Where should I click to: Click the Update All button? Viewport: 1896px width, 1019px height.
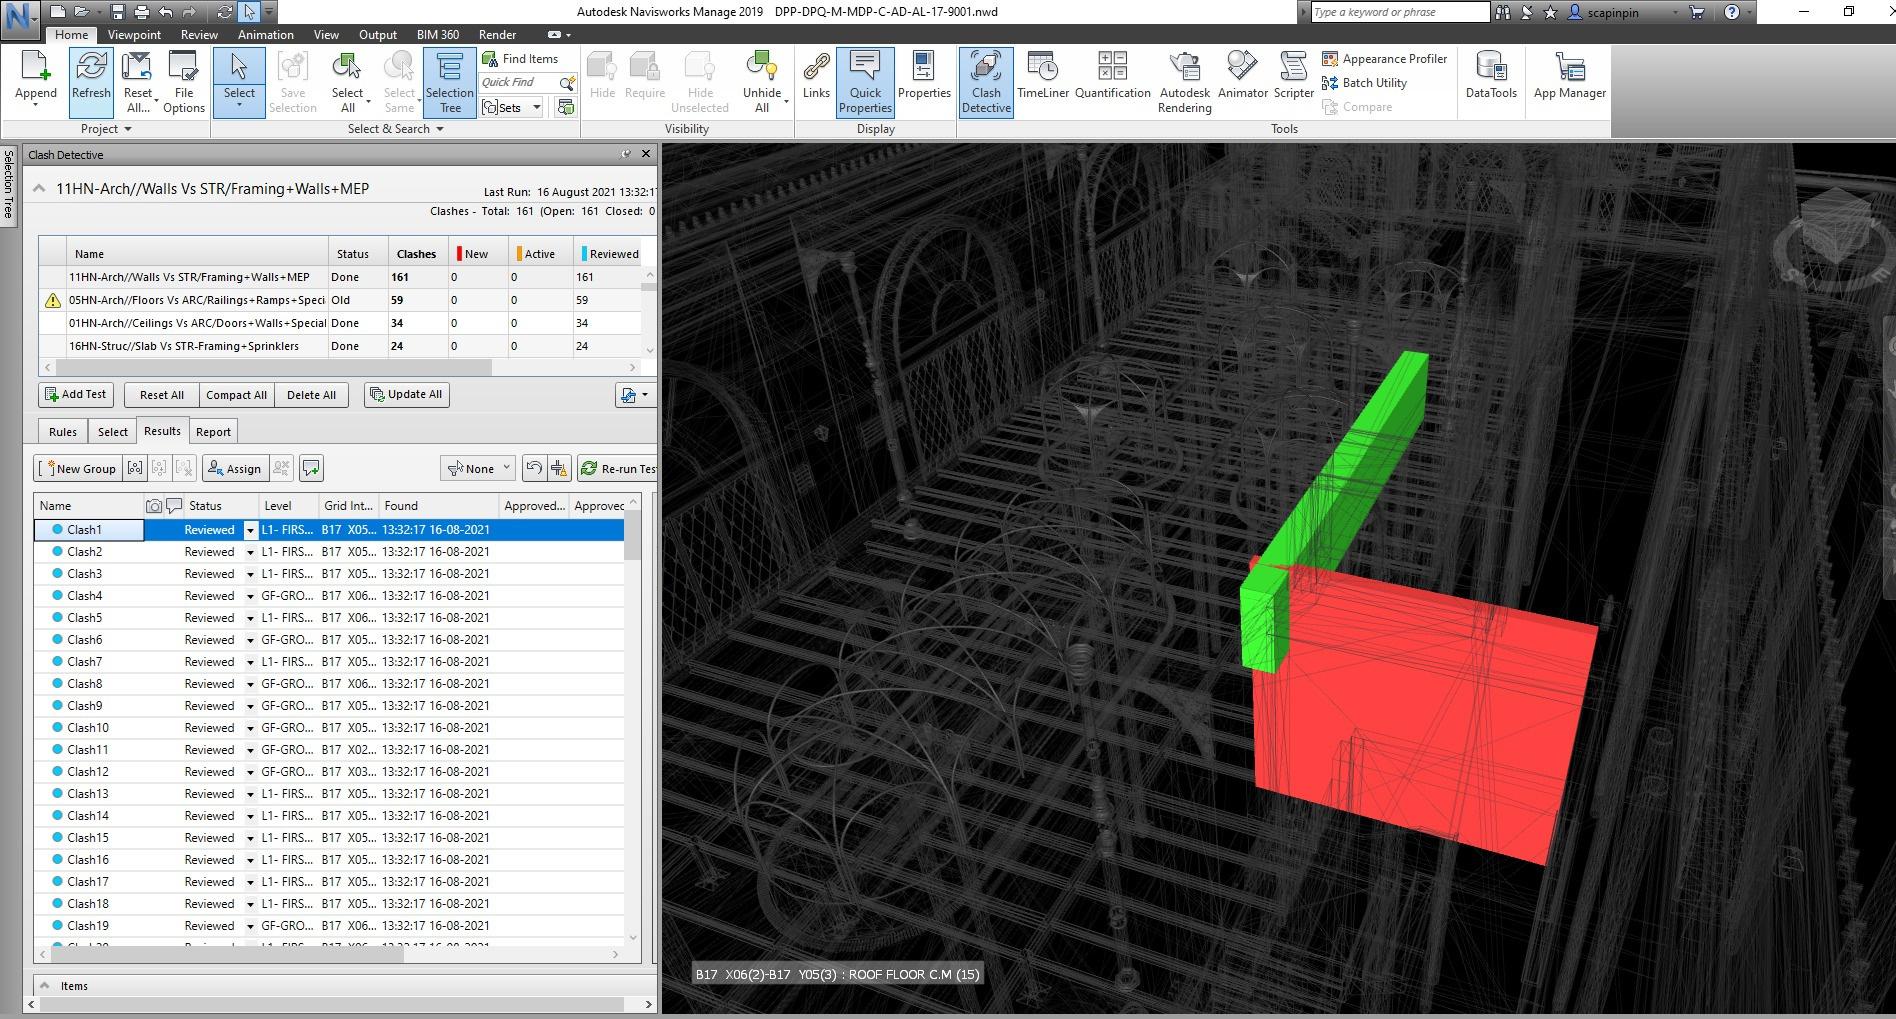[x=406, y=395]
